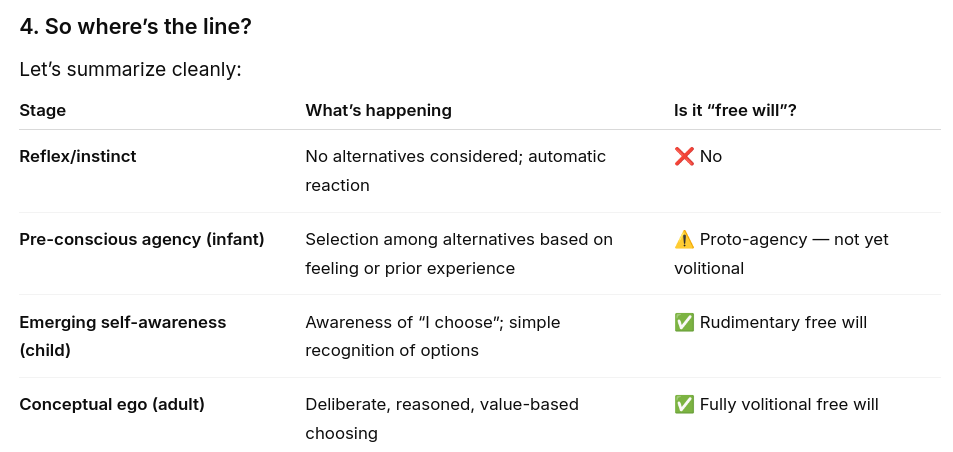Viewport: 953px width, 452px height.
Task: Click the "4. So where's the line?" heading
Action: 135,27
